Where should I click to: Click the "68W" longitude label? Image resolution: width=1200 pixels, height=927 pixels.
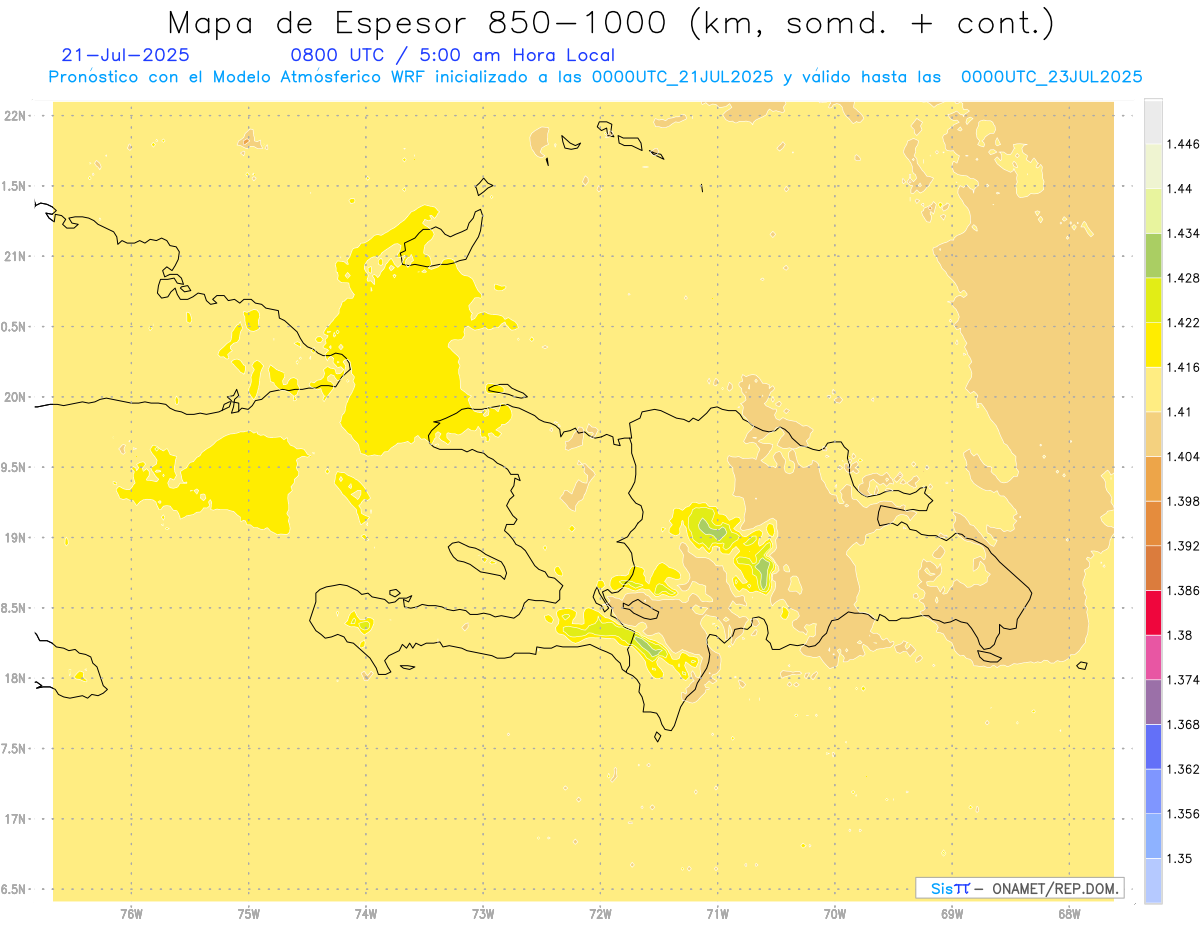(x=1069, y=914)
